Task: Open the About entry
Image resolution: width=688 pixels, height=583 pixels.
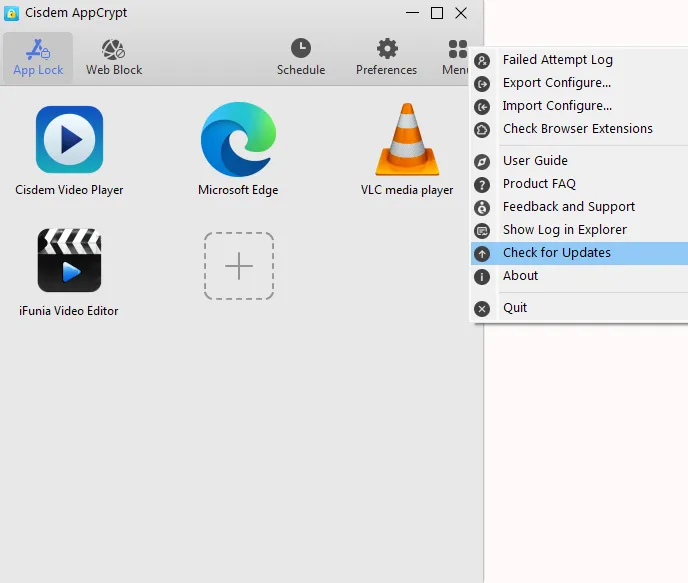Action: pyautogui.click(x=579, y=276)
